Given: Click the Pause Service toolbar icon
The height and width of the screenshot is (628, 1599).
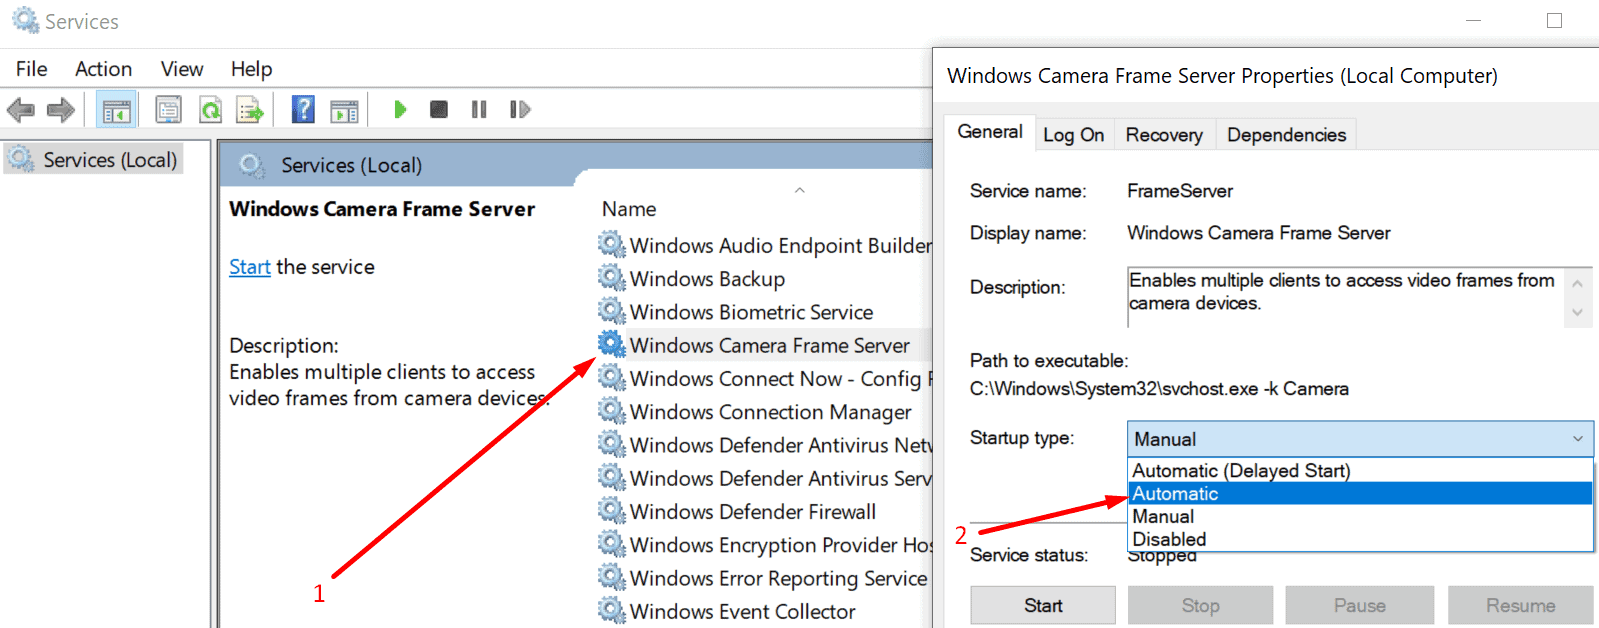Looking at the screenshot, I should point(479,109).
